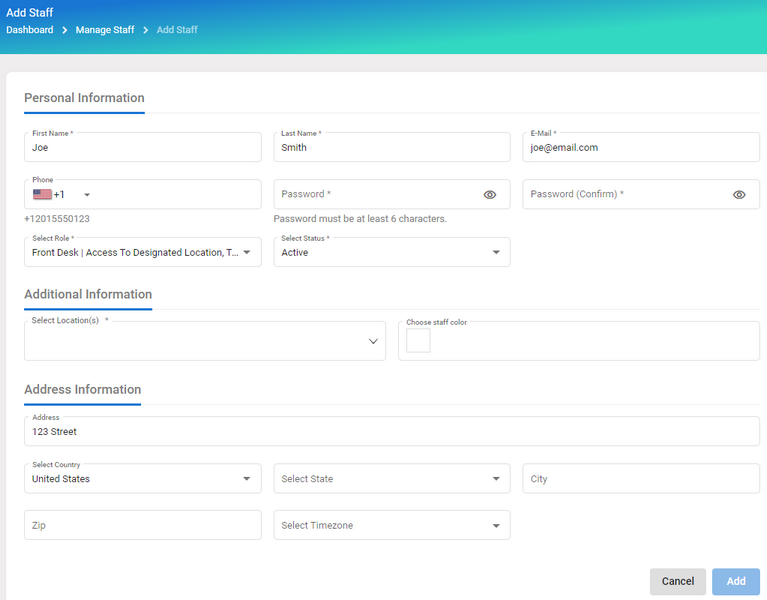This screenshot has height=600, width=767.
Task: Focus the Address field with 123 Street
Action: pos(392,431)
